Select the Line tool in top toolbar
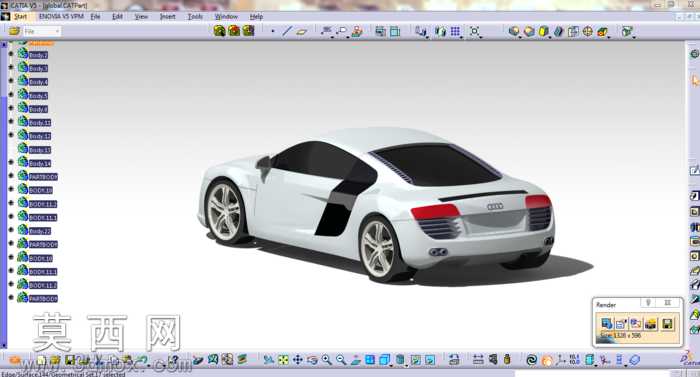Screen dimensions: 700x377 point(287,31)
